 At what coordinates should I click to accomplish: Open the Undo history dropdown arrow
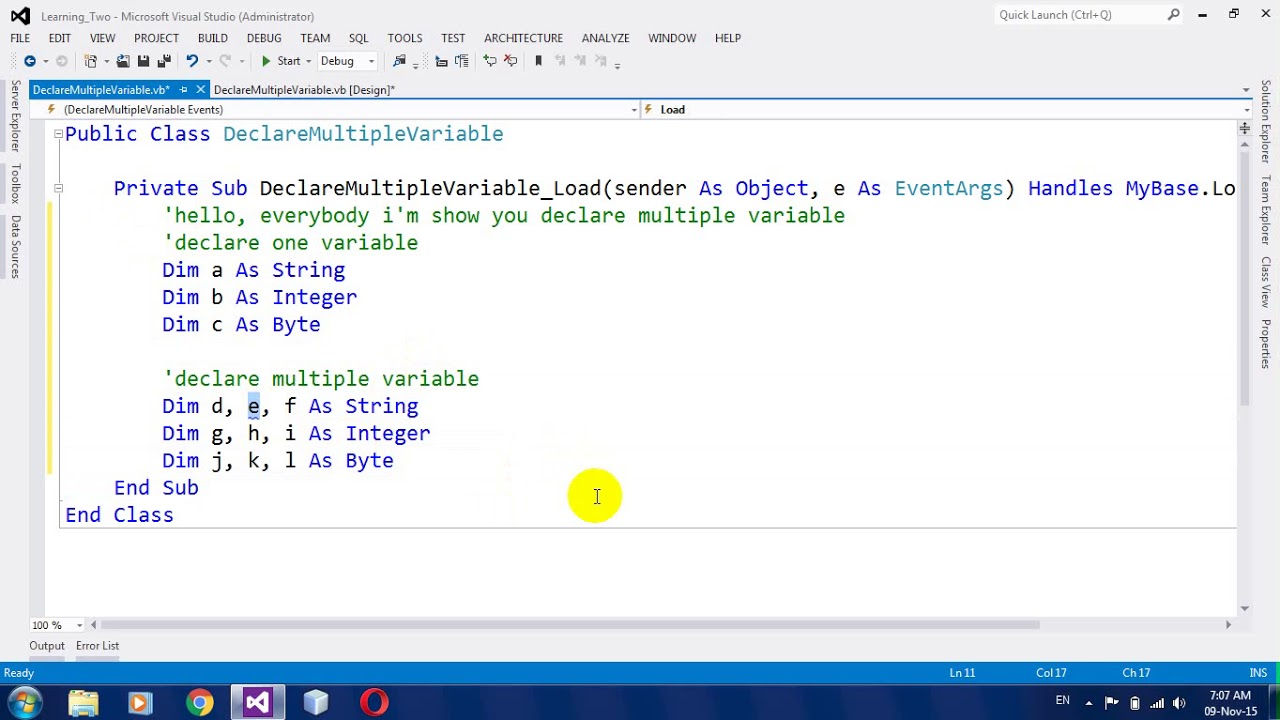[x=208, y=61]
